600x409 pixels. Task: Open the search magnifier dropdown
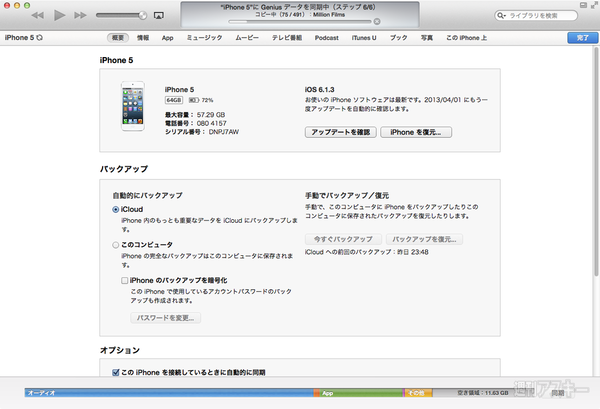pos(501,16)
